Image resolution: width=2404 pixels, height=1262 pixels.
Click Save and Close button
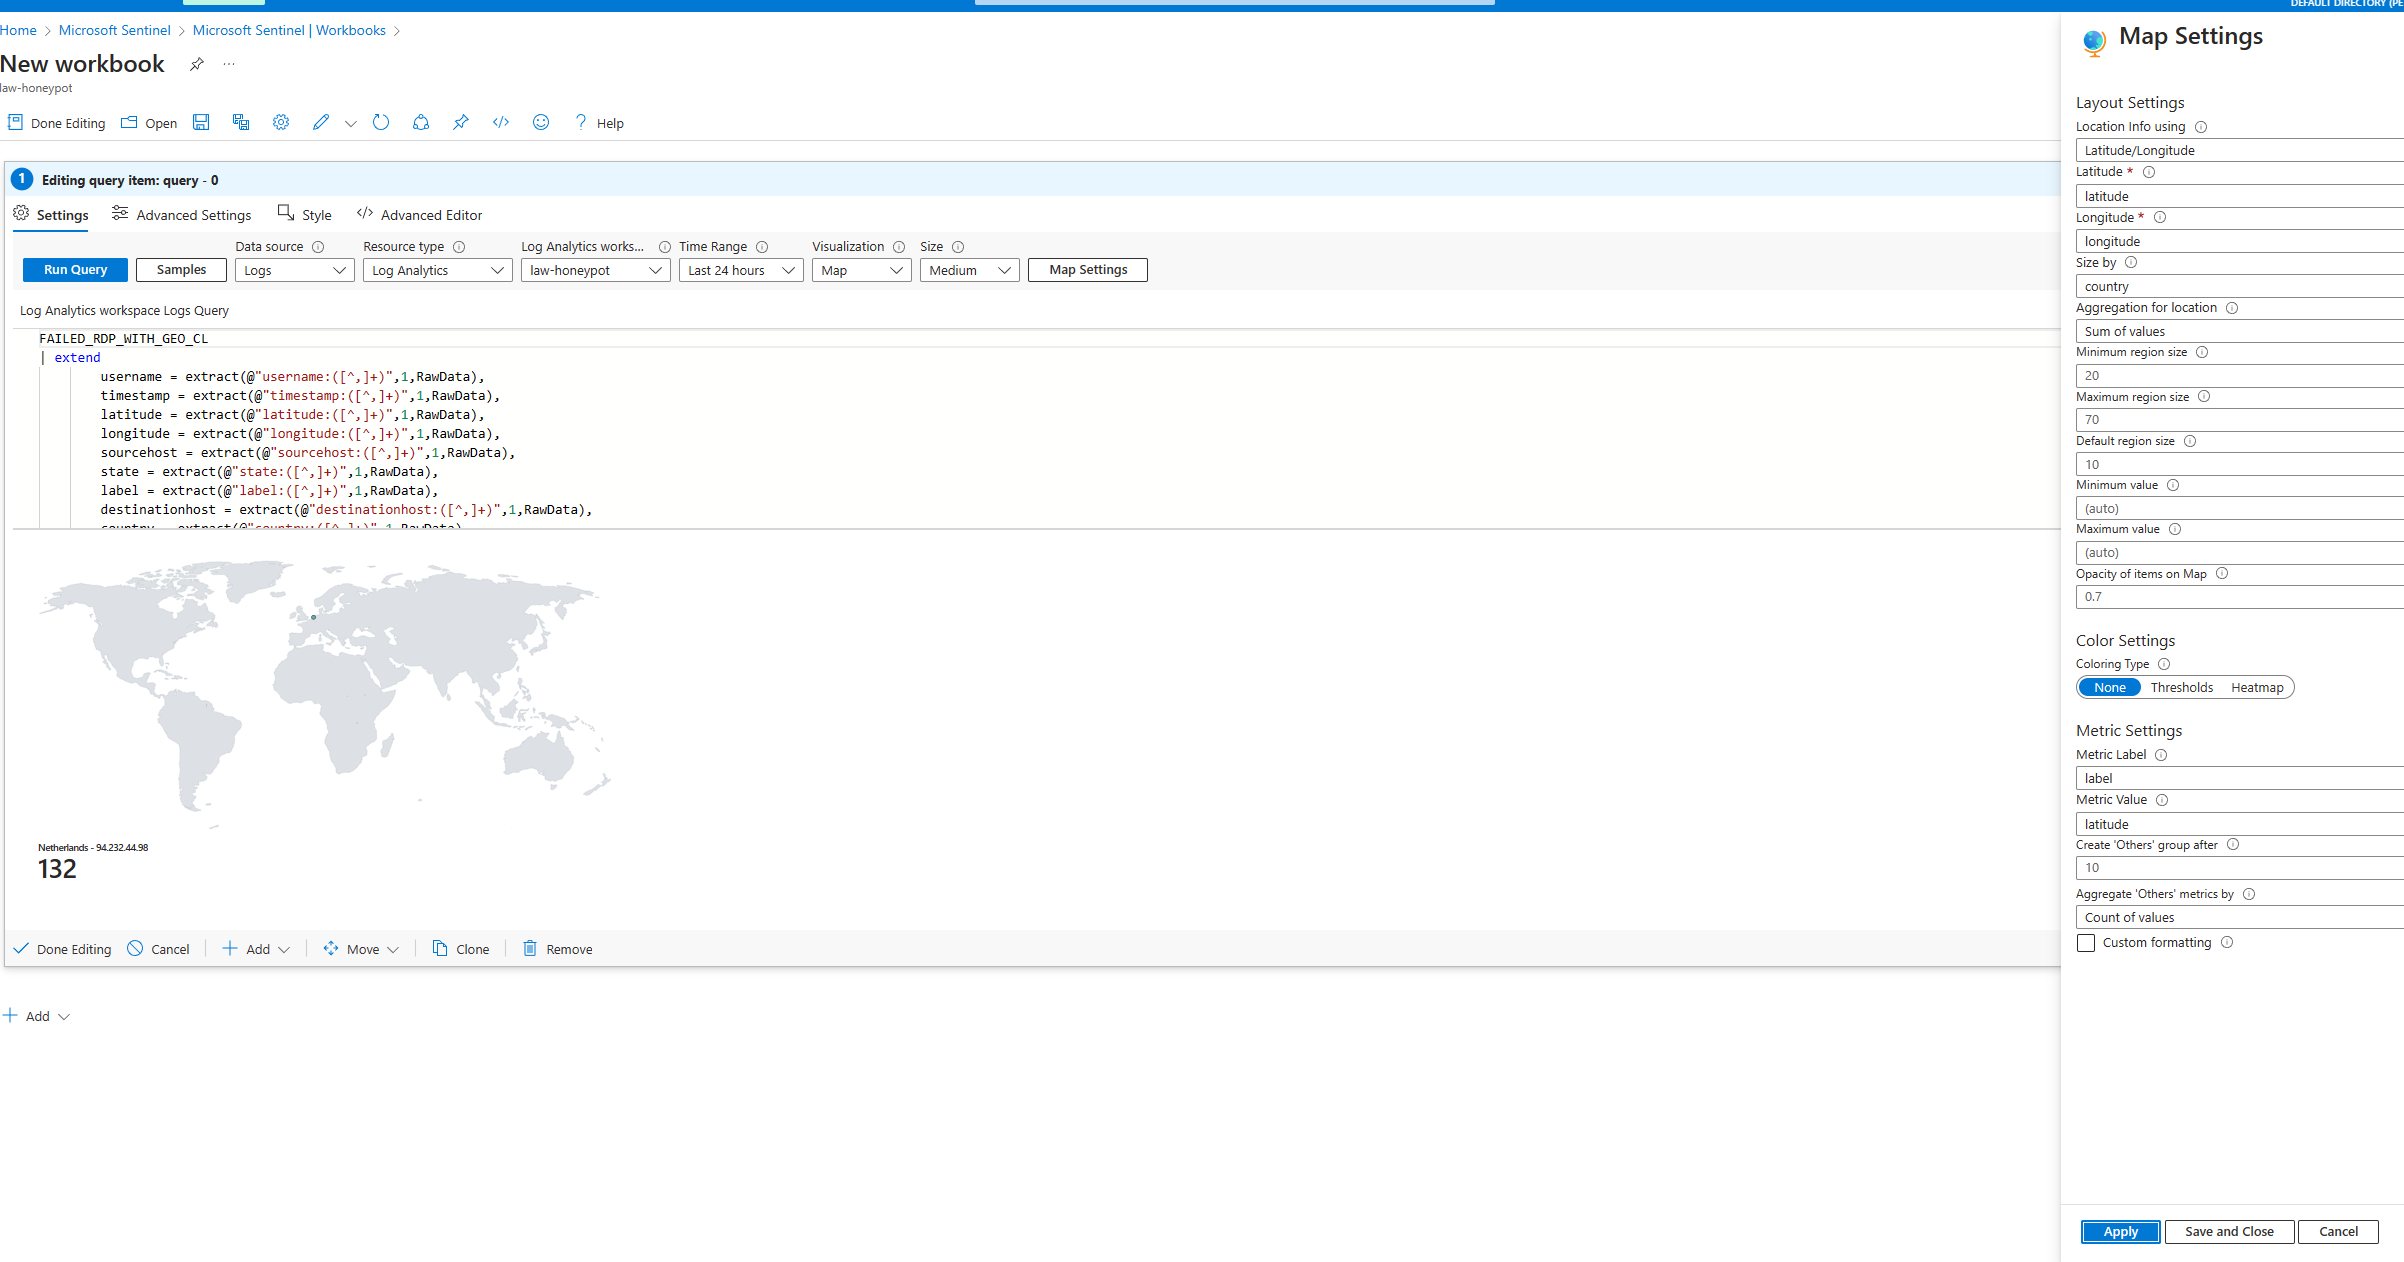tap(2229, 1232)
